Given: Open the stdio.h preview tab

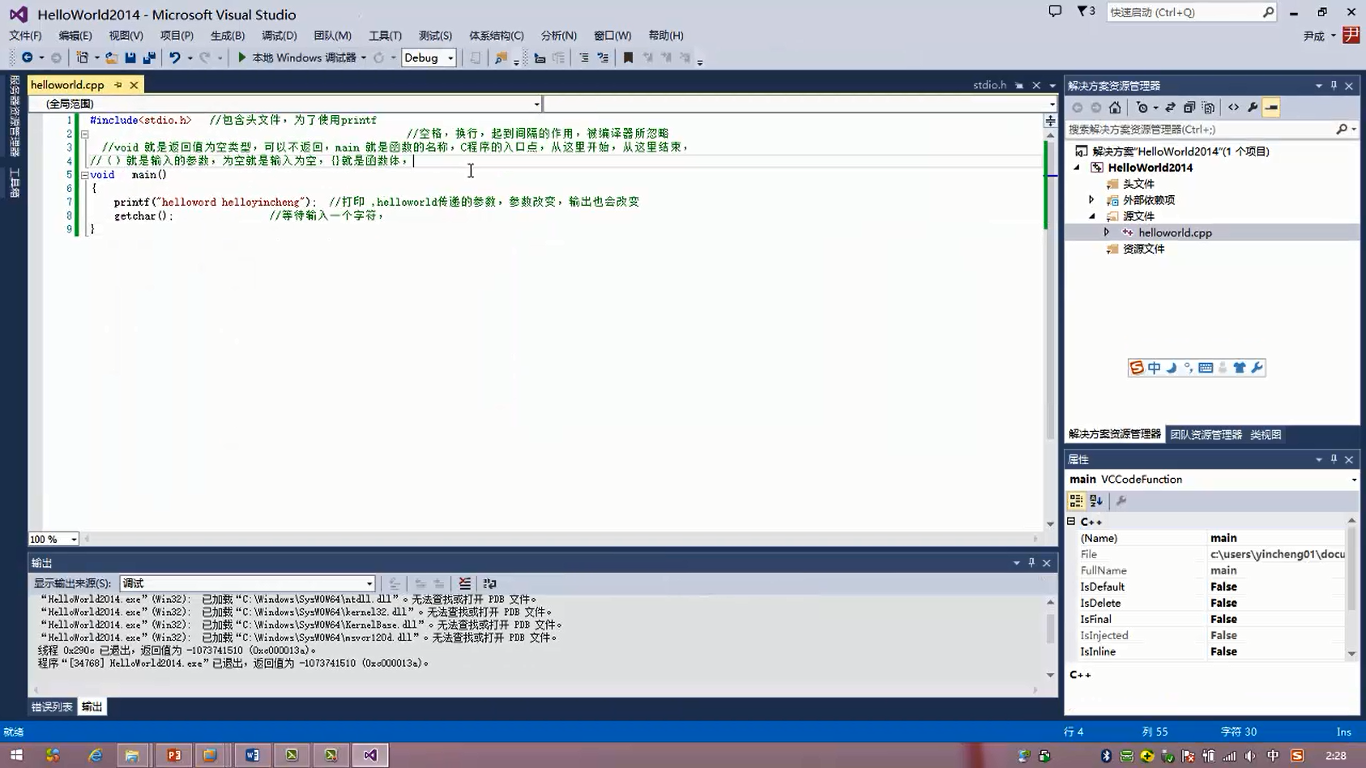Looking at the screenshot, I should pos(990,85).
